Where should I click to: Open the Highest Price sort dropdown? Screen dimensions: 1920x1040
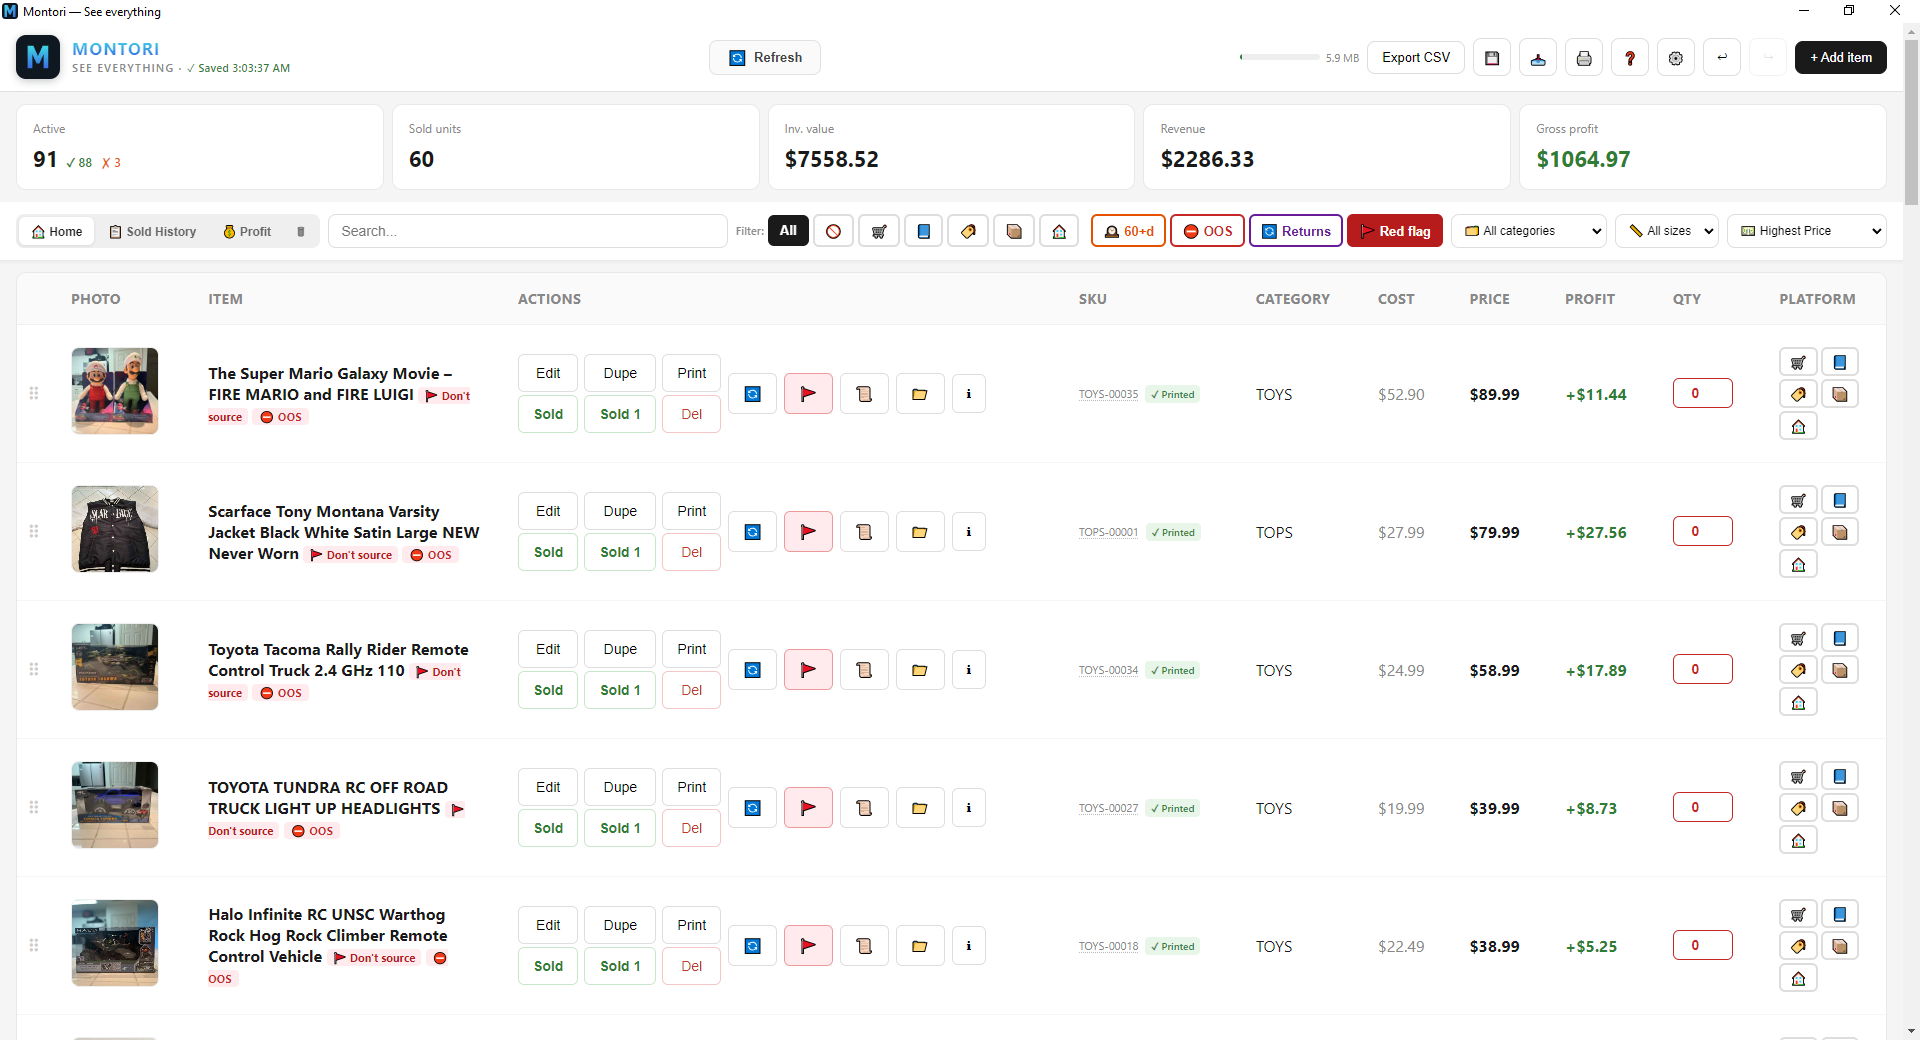1807,231
